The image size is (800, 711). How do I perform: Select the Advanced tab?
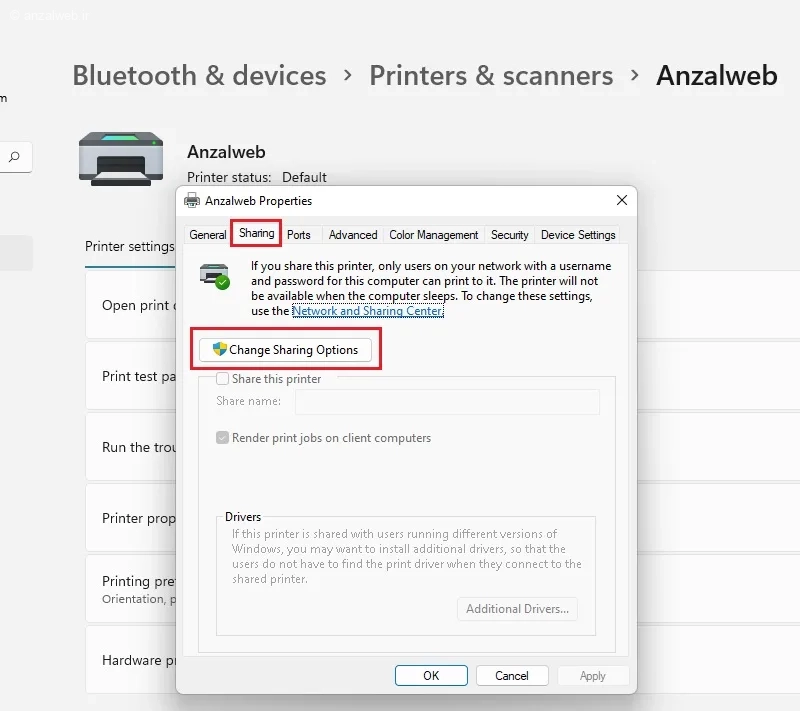tap(353, 235)
